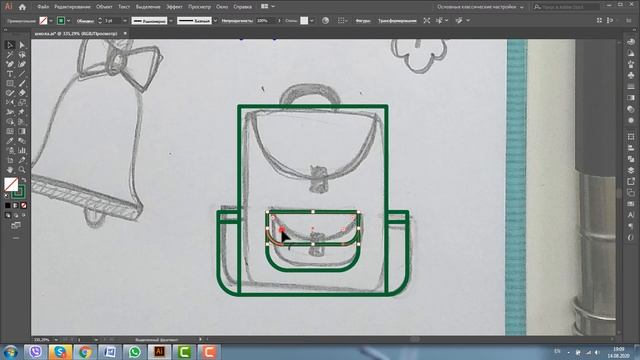This screenshot has height=360, width=640.
Task: Change the screen mode button
Action: pos(16,225)
